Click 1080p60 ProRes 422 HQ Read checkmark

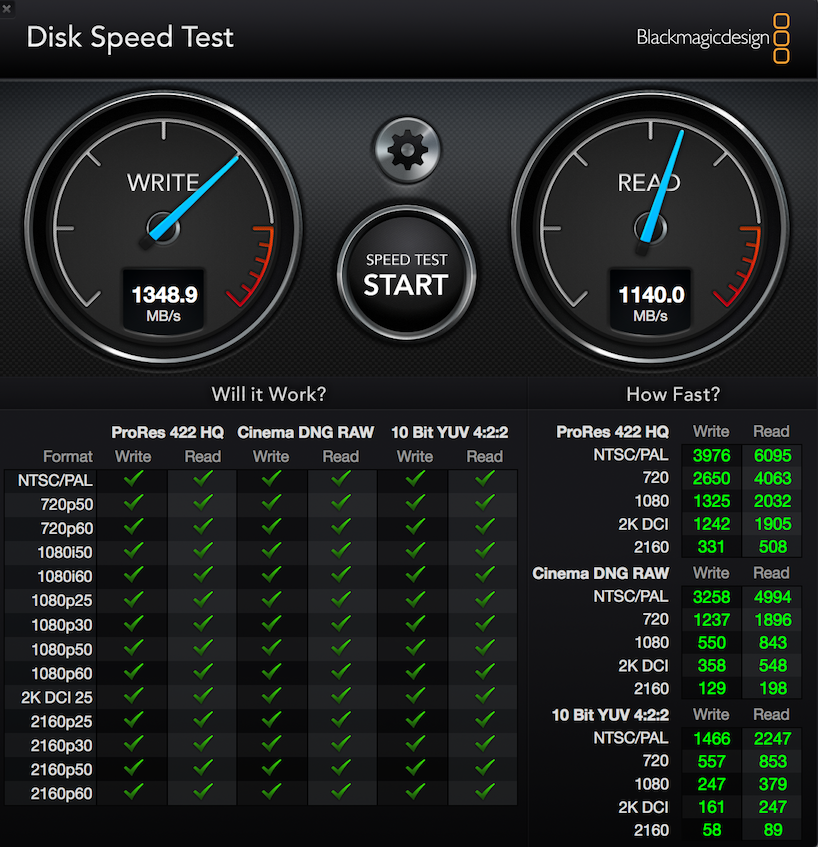click(x=203, y=672)
